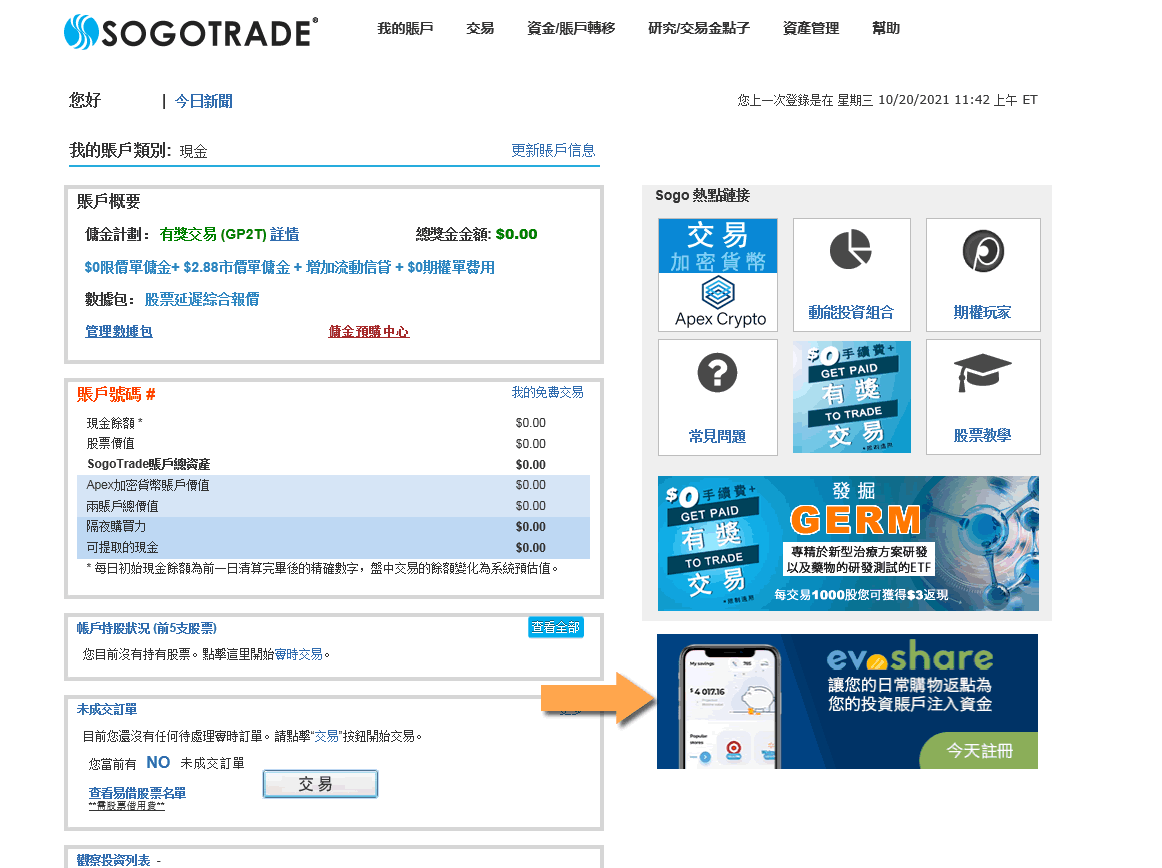Open the 交易 menu in navigation bar
This screenshot has width=1162, height=868.
480,28
